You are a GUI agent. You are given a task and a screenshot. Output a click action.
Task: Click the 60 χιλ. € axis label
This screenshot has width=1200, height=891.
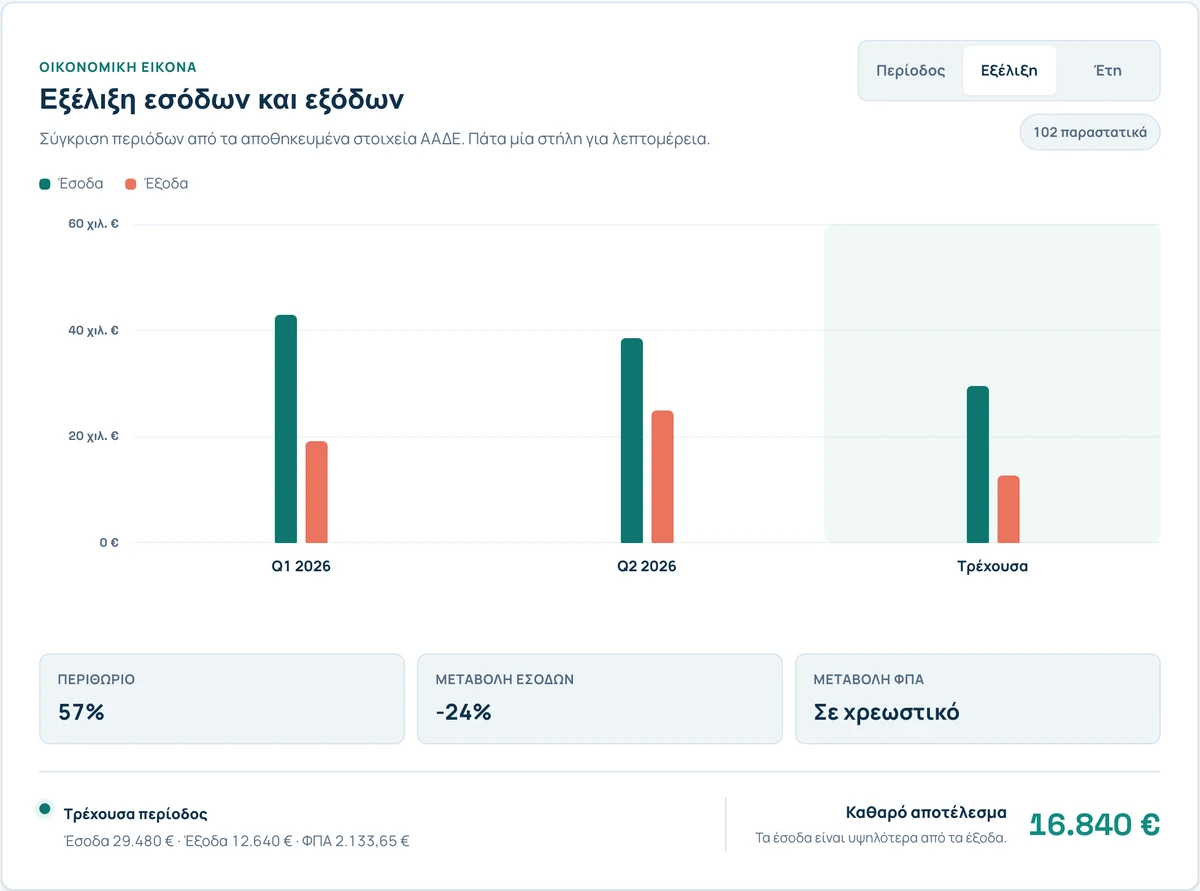coord(94,224)
